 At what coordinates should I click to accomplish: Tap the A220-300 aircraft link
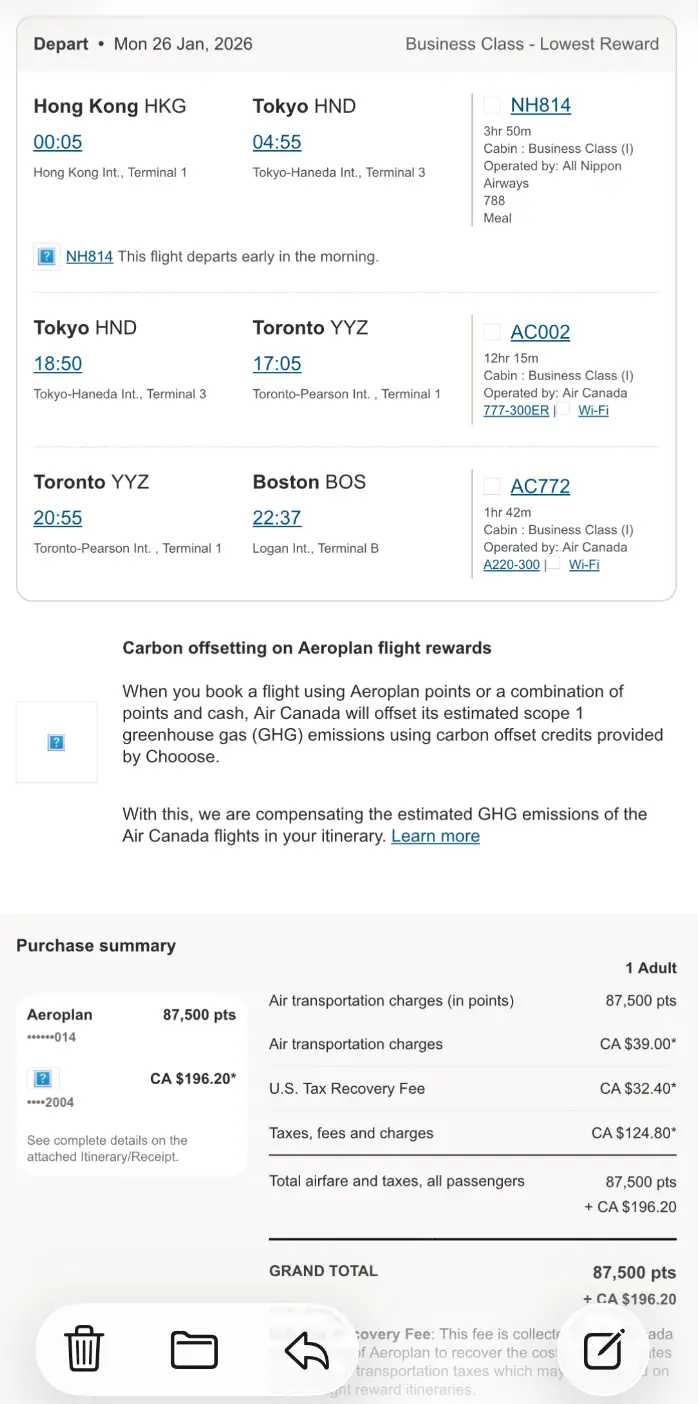point(511,565)
